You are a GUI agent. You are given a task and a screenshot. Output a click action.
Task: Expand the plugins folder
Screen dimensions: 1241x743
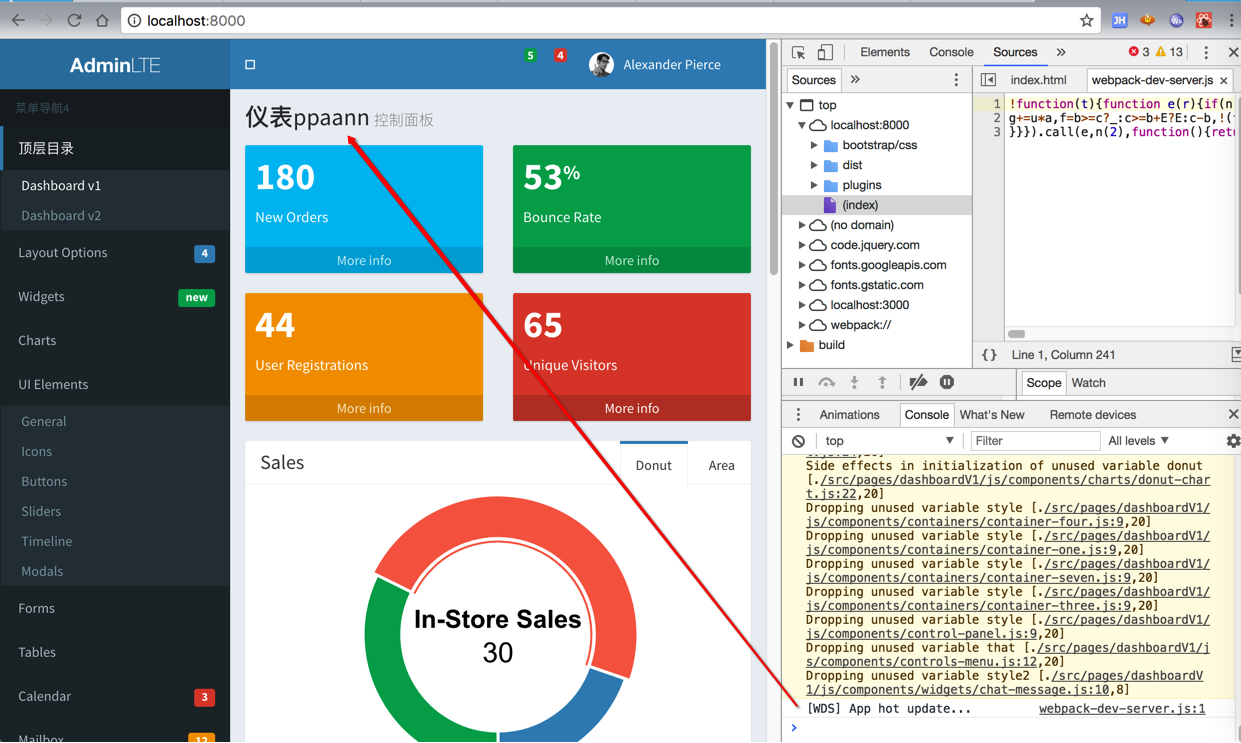pos(814,185)
